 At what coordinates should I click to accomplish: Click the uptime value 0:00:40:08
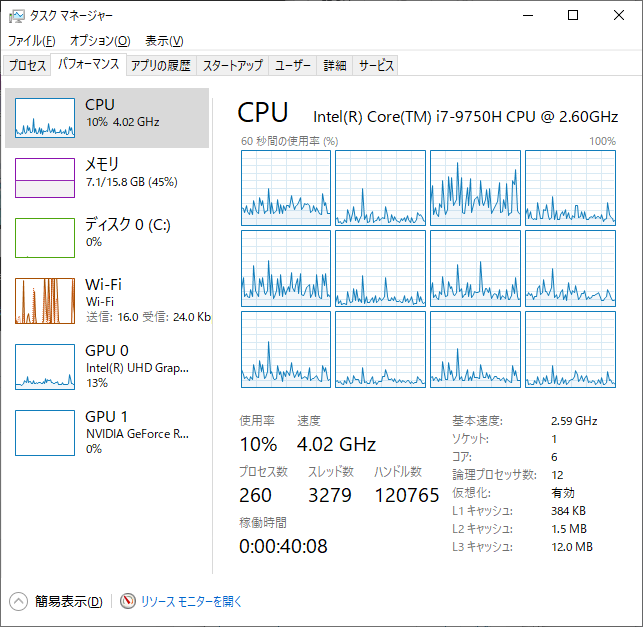click(283, 546)
